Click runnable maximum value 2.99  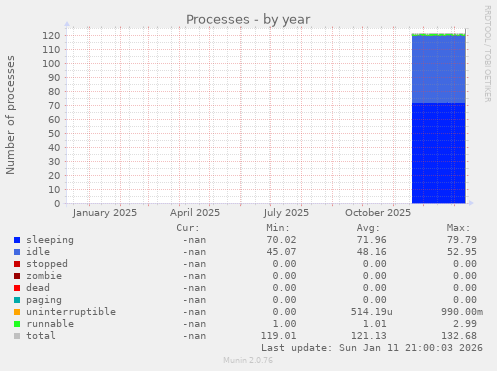point(465,324)
